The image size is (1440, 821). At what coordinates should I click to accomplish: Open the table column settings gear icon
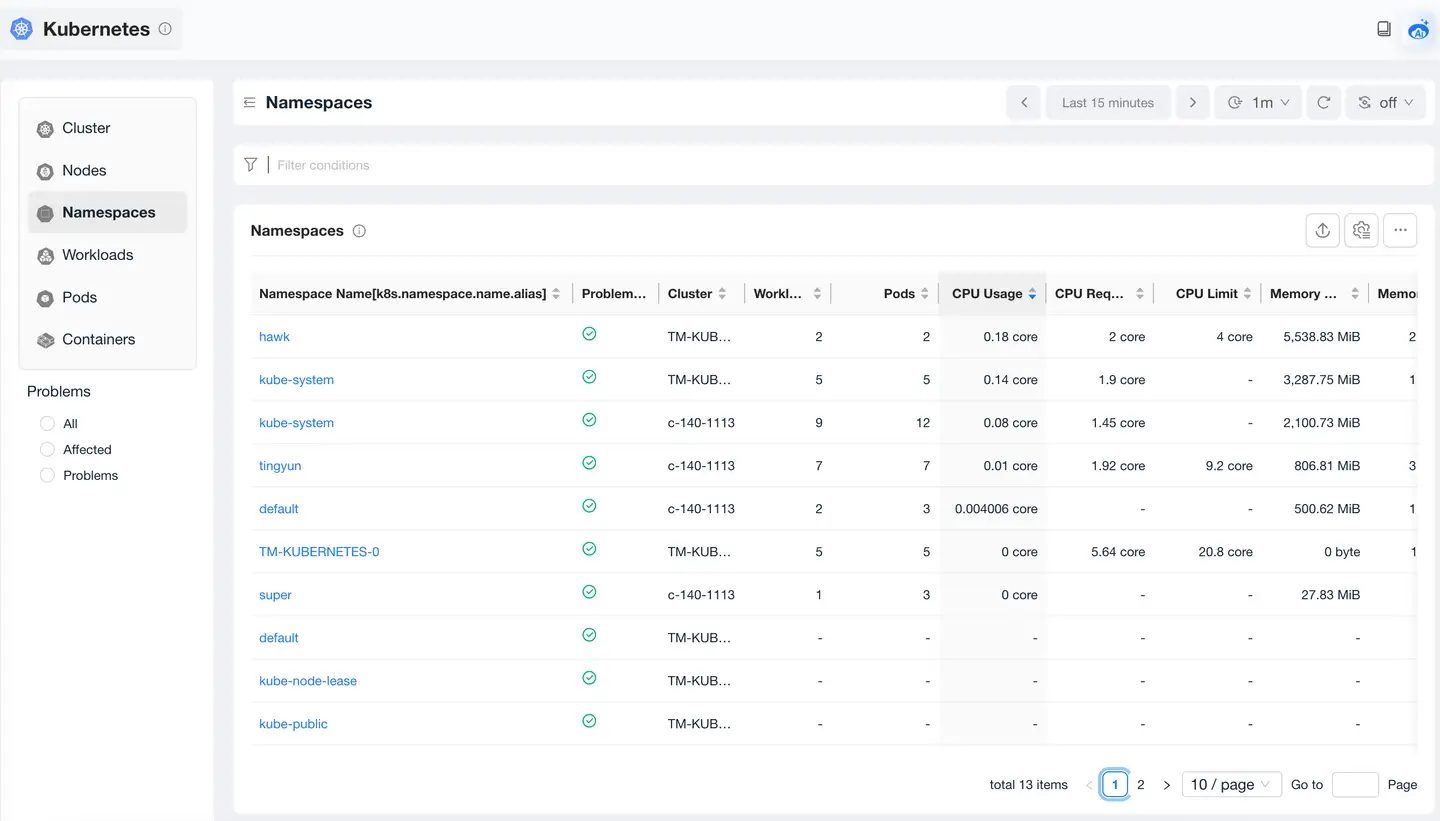(x=1361, y=230)
